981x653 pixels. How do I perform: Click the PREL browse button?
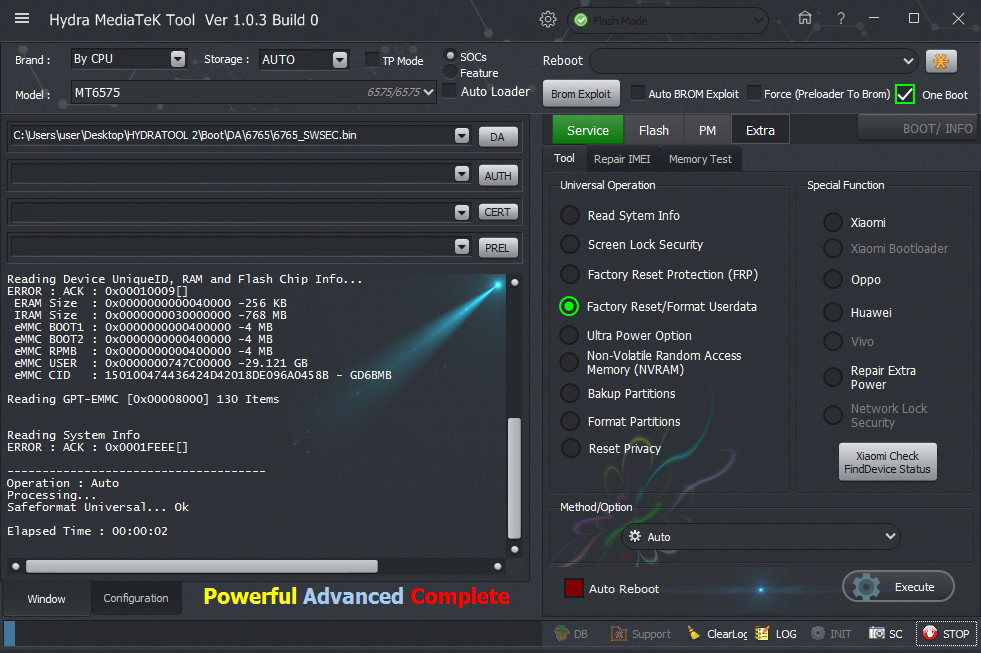point(497,248)
